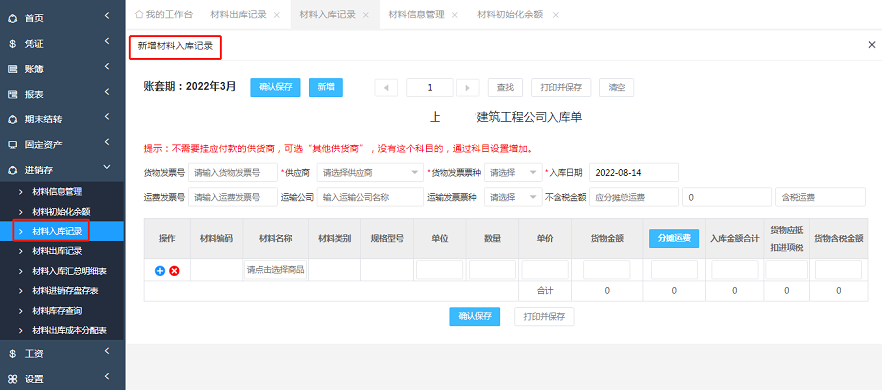Switch to 材料出库记录 tab
Viewport: 882px width, 390px height.
pos(238,15)
